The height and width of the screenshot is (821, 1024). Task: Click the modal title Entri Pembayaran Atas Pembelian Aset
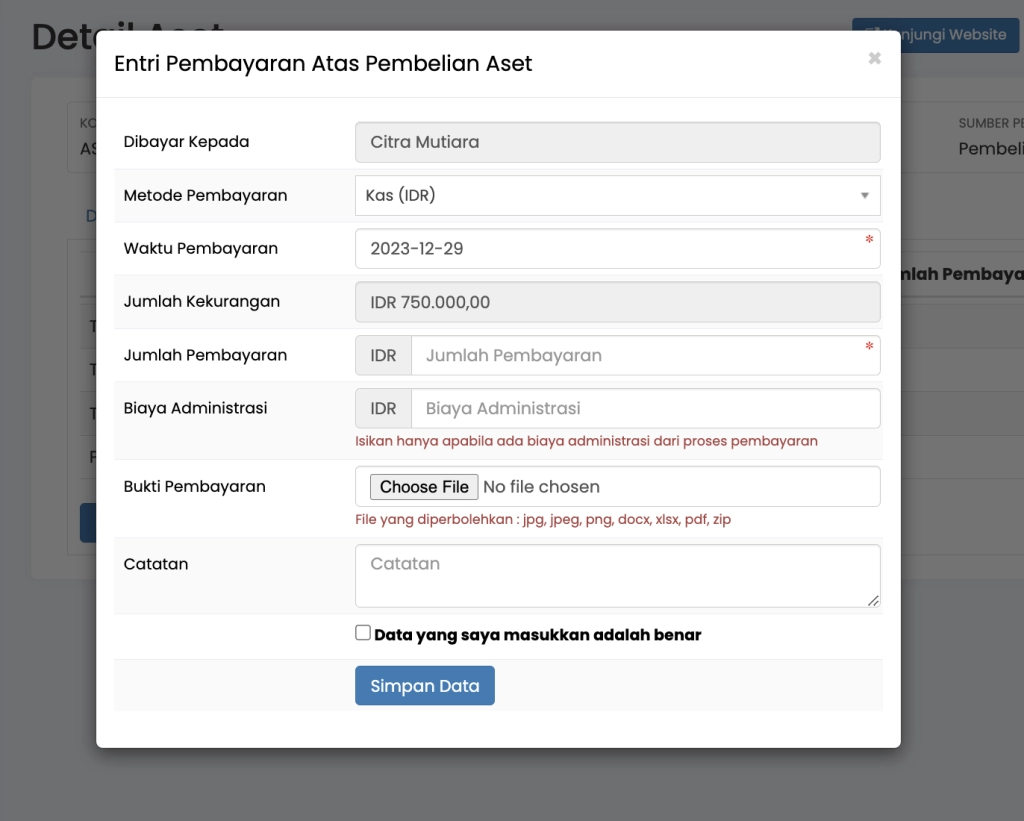coord(323,64)
